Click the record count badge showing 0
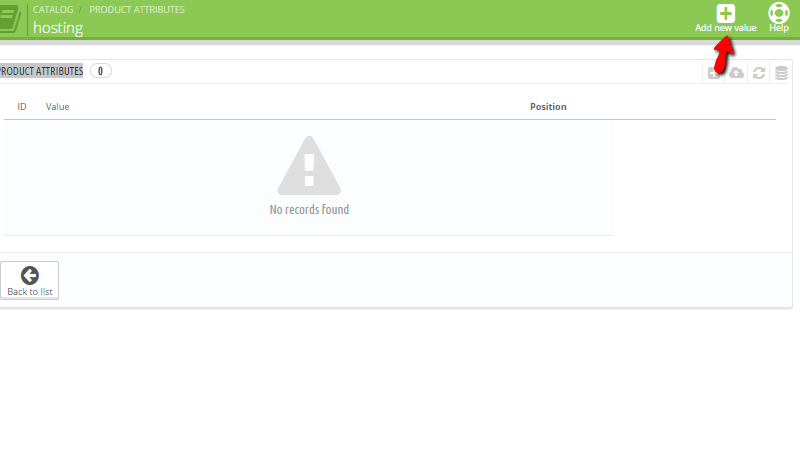800x450 pixels. tap(101, 71)
